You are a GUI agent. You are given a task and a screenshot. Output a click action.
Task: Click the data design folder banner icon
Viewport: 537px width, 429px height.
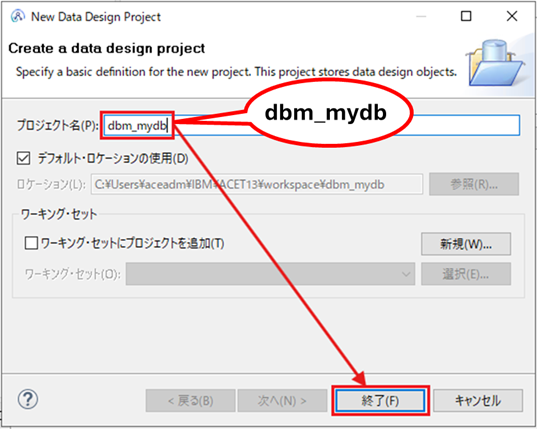pyautogui.click(x=496, y=63)
